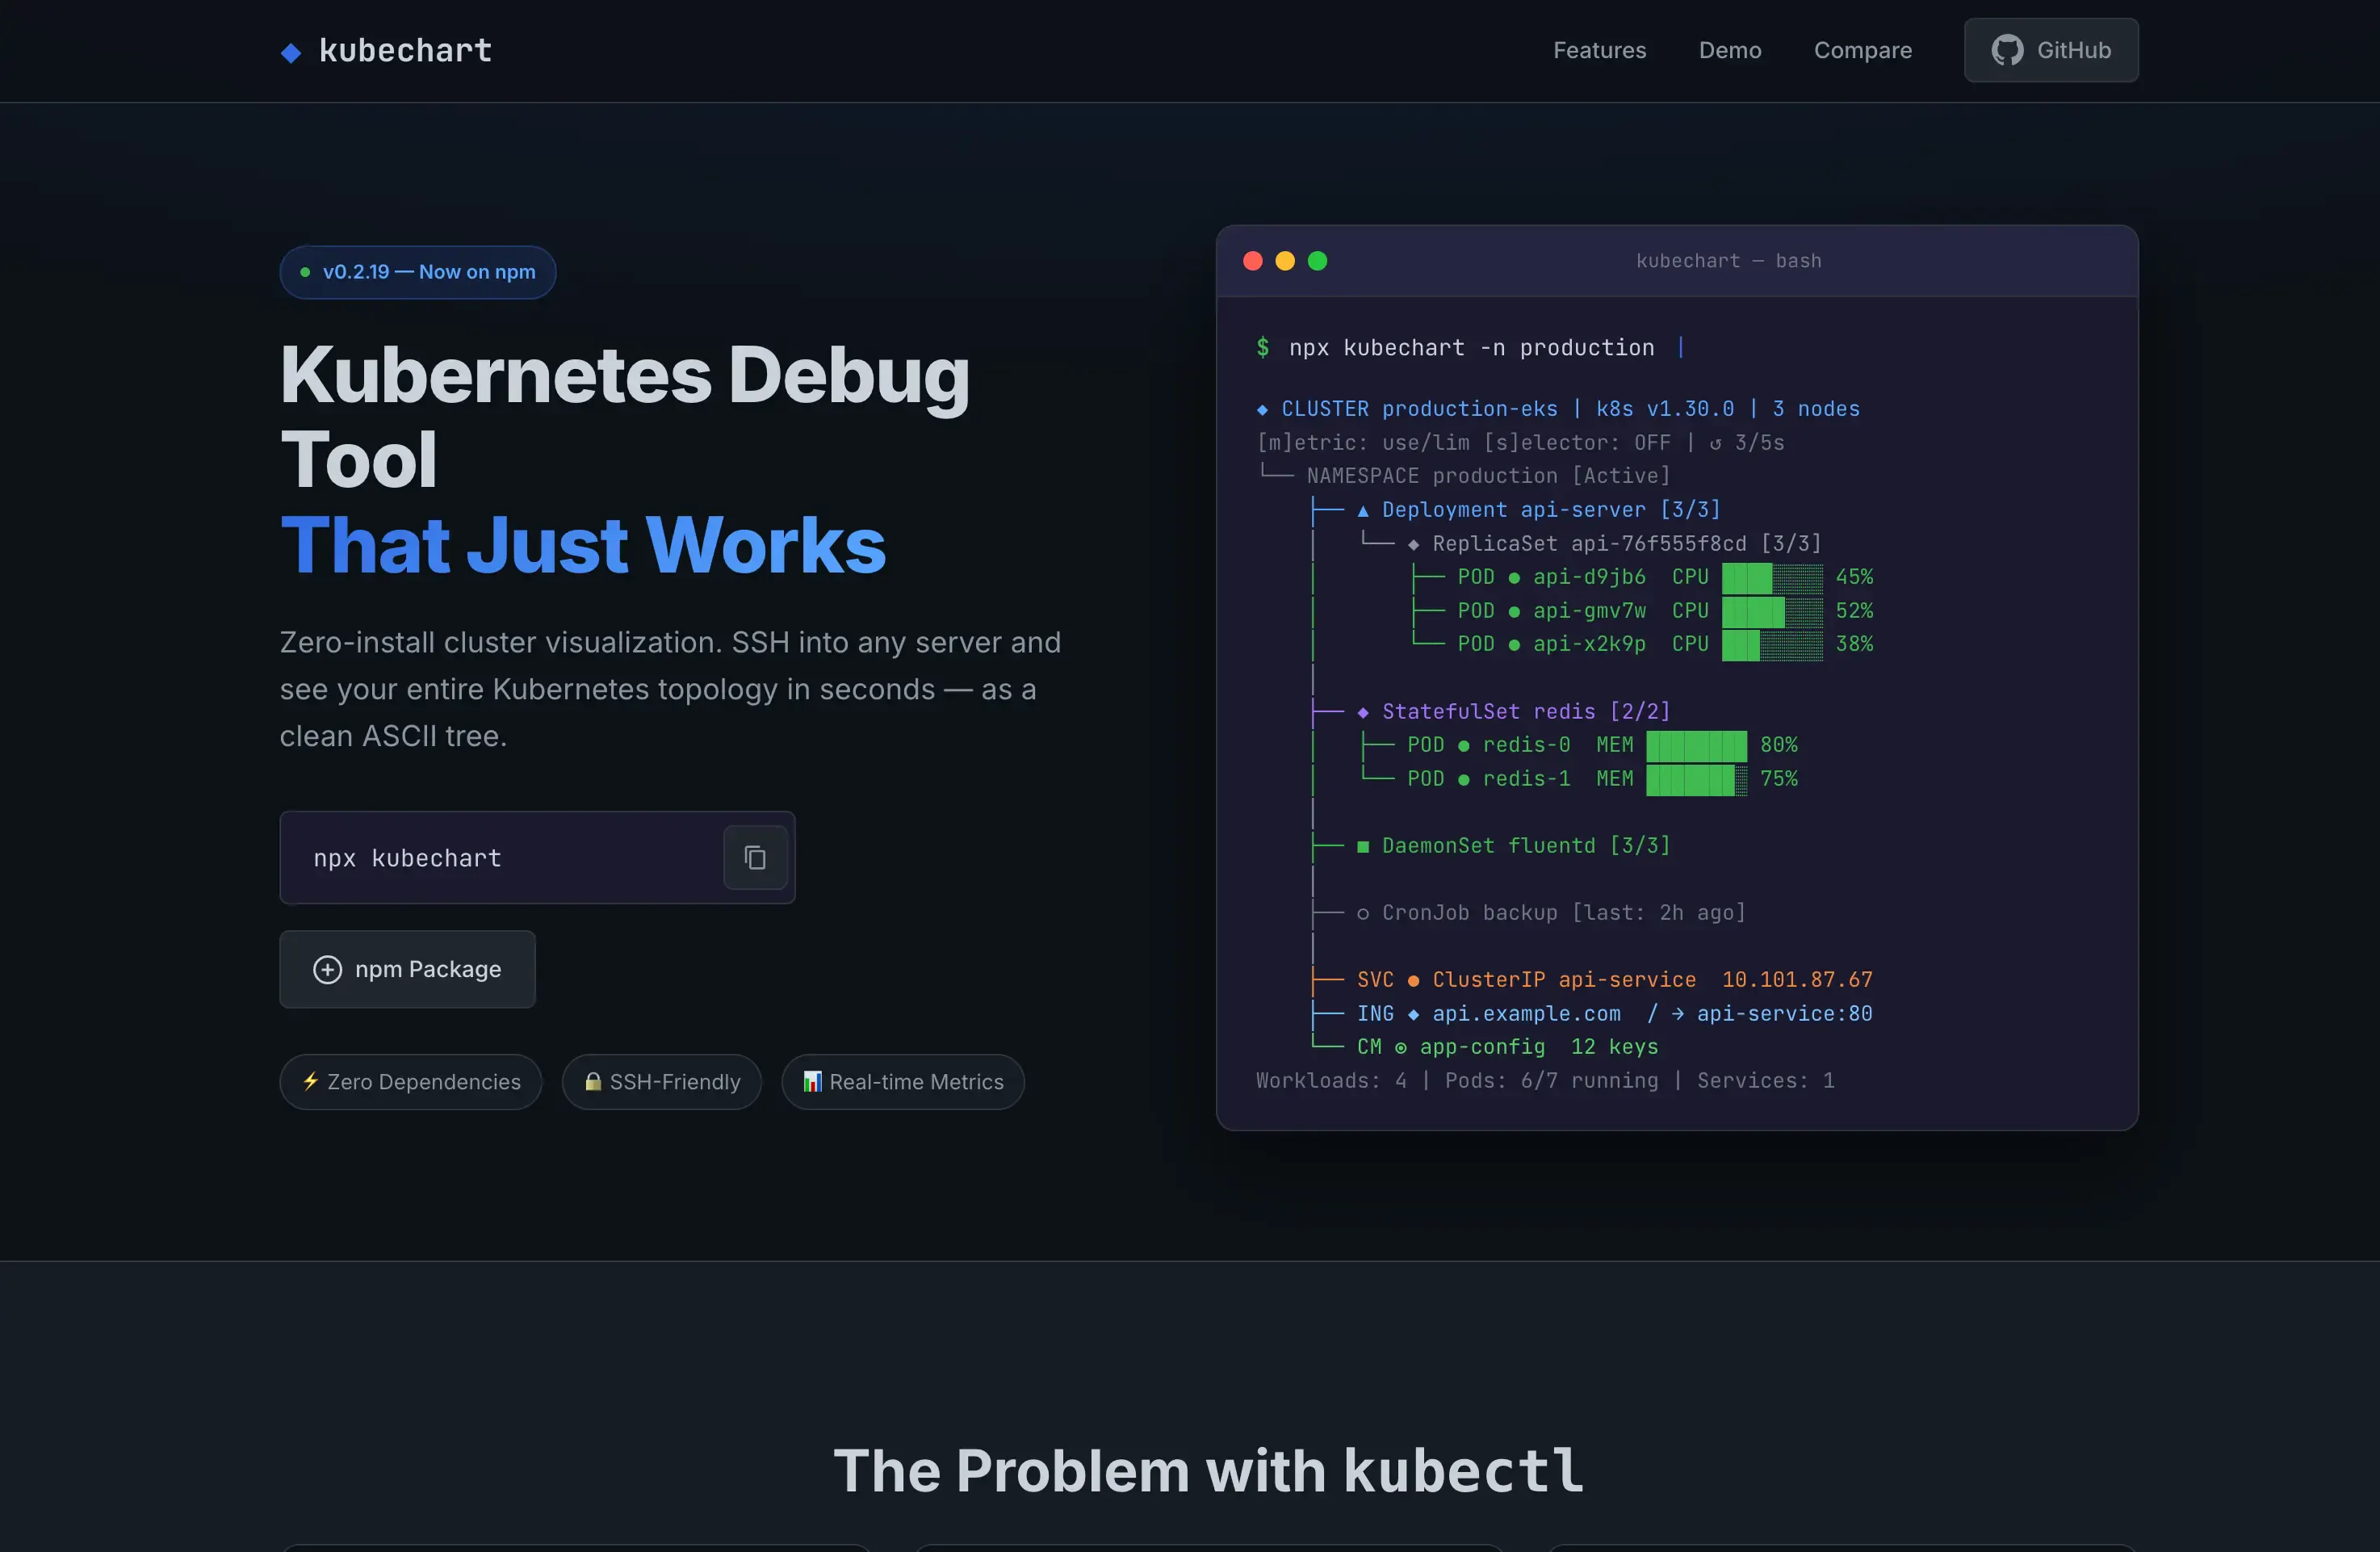Select the redis-0 pod row
The height and width of the screenshot is (1552, 2380).
pyautogui.click(x=1578, y=745)
